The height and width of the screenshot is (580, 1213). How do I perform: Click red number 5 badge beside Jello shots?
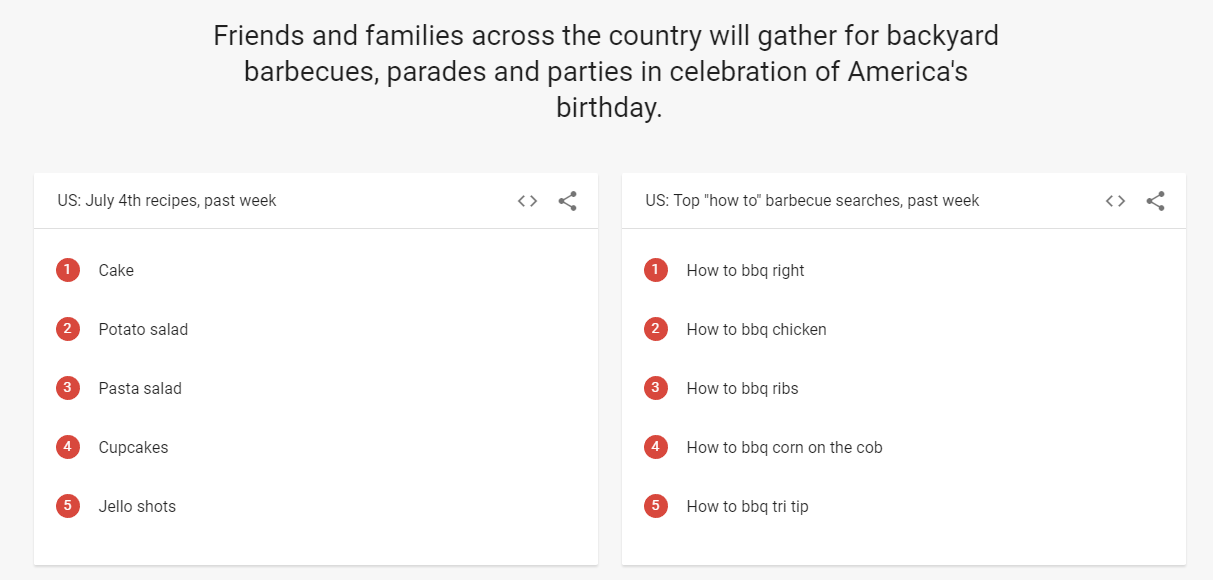[x=68, y=506]
